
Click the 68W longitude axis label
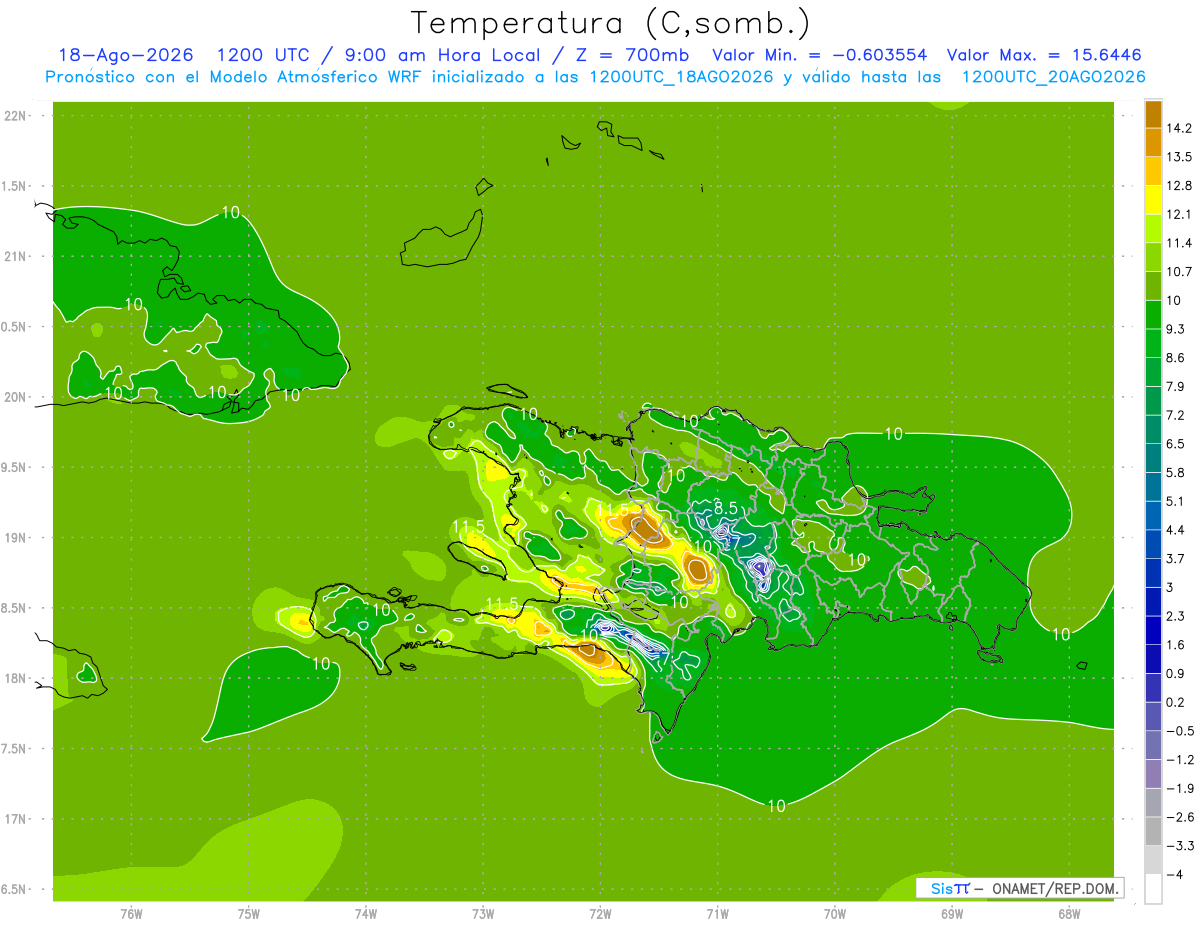click(1068, 914)
